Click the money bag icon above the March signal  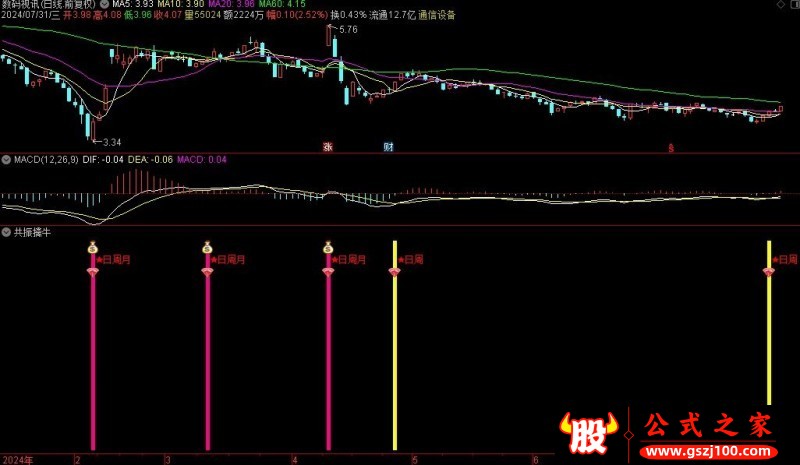(x=207, y=247)
